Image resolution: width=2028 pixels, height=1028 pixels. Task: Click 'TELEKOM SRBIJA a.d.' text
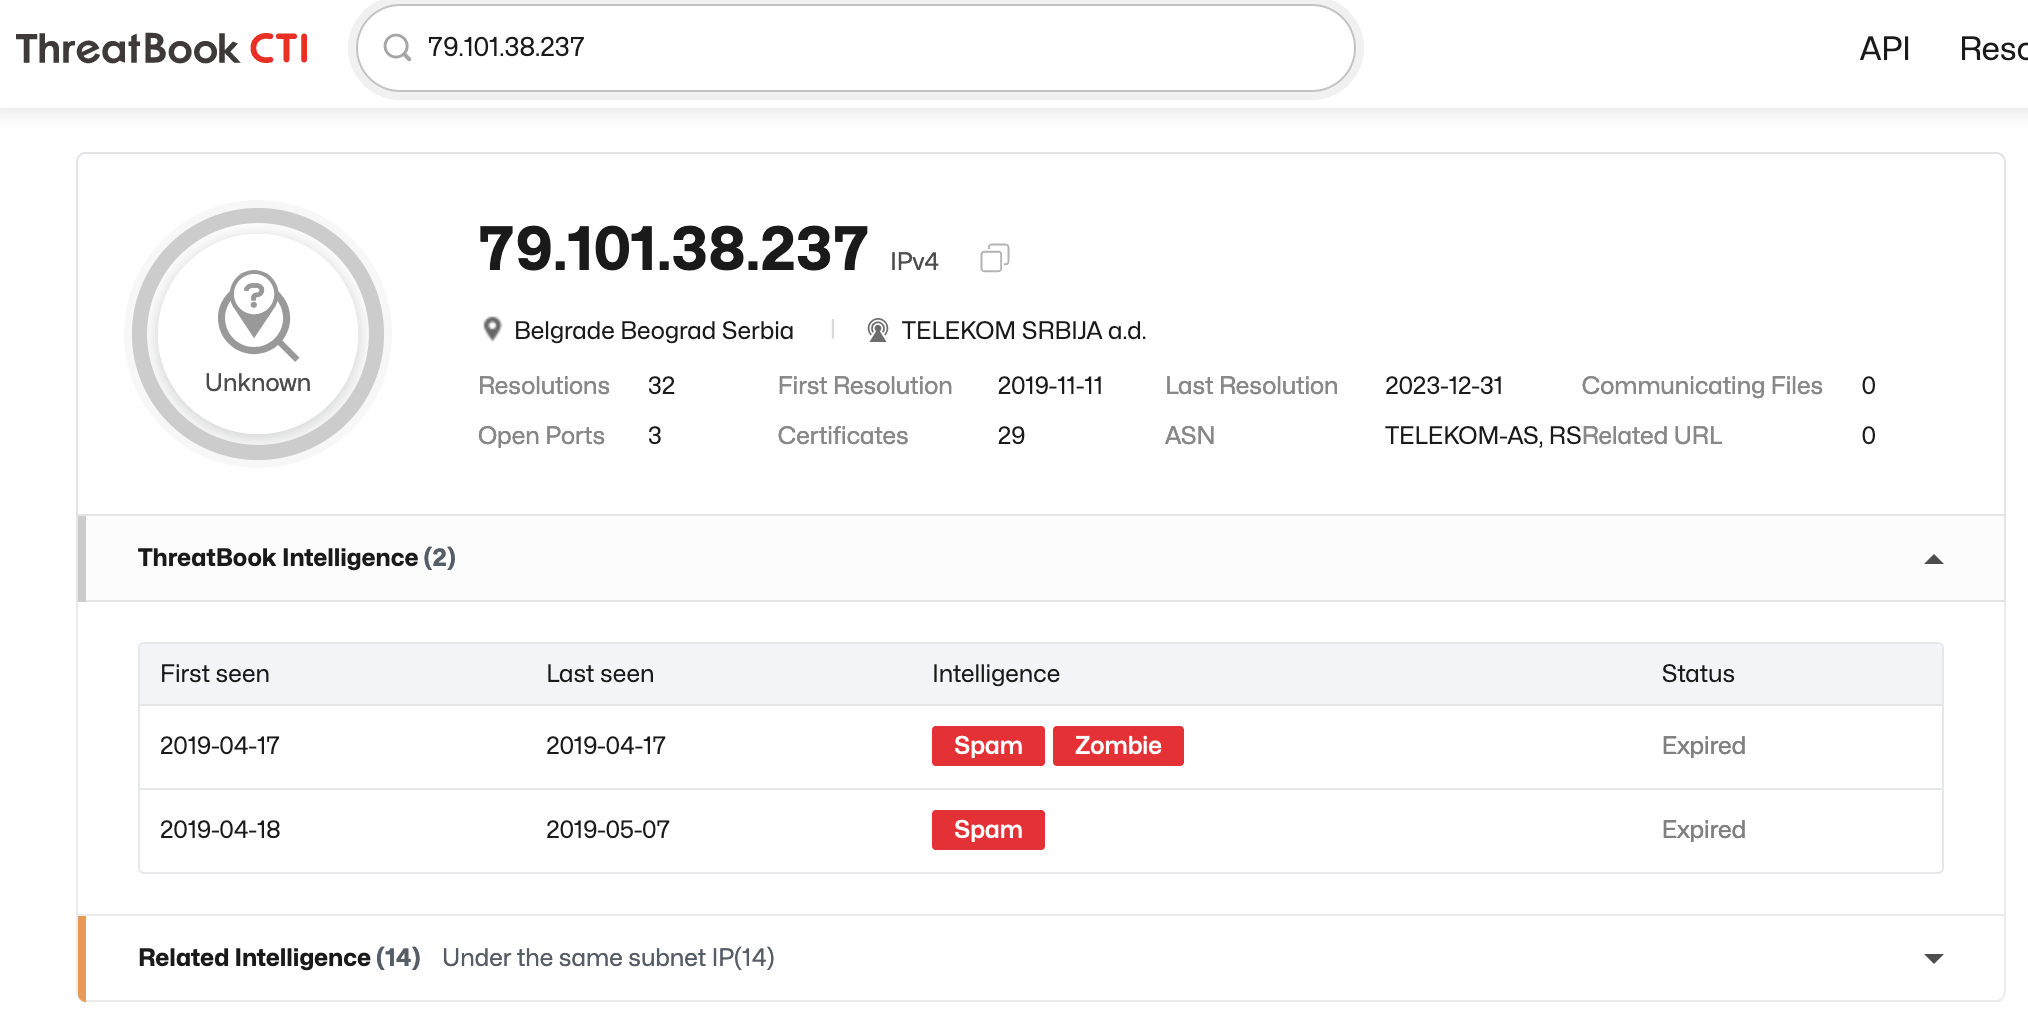click(x=1024, y=331)
